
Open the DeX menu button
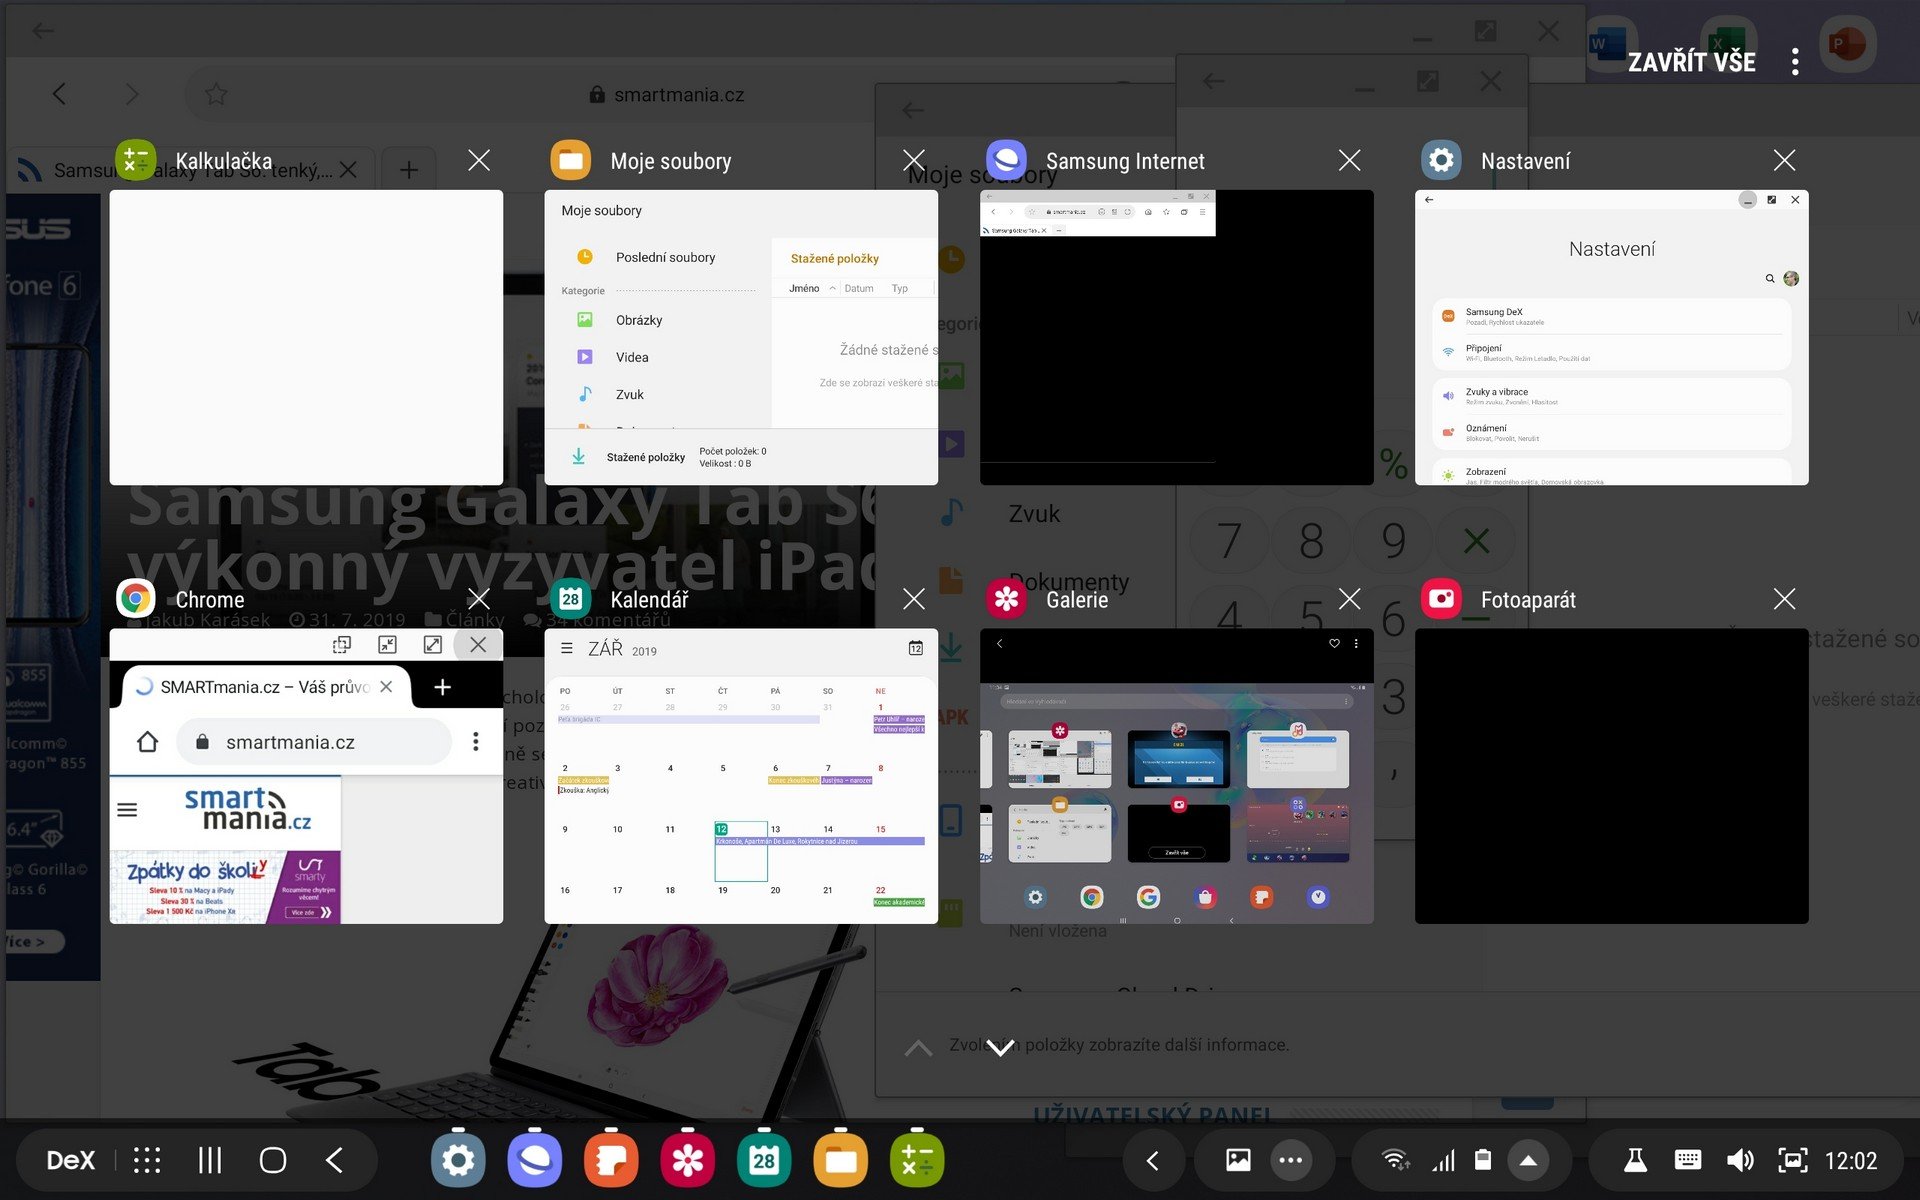71,1160
